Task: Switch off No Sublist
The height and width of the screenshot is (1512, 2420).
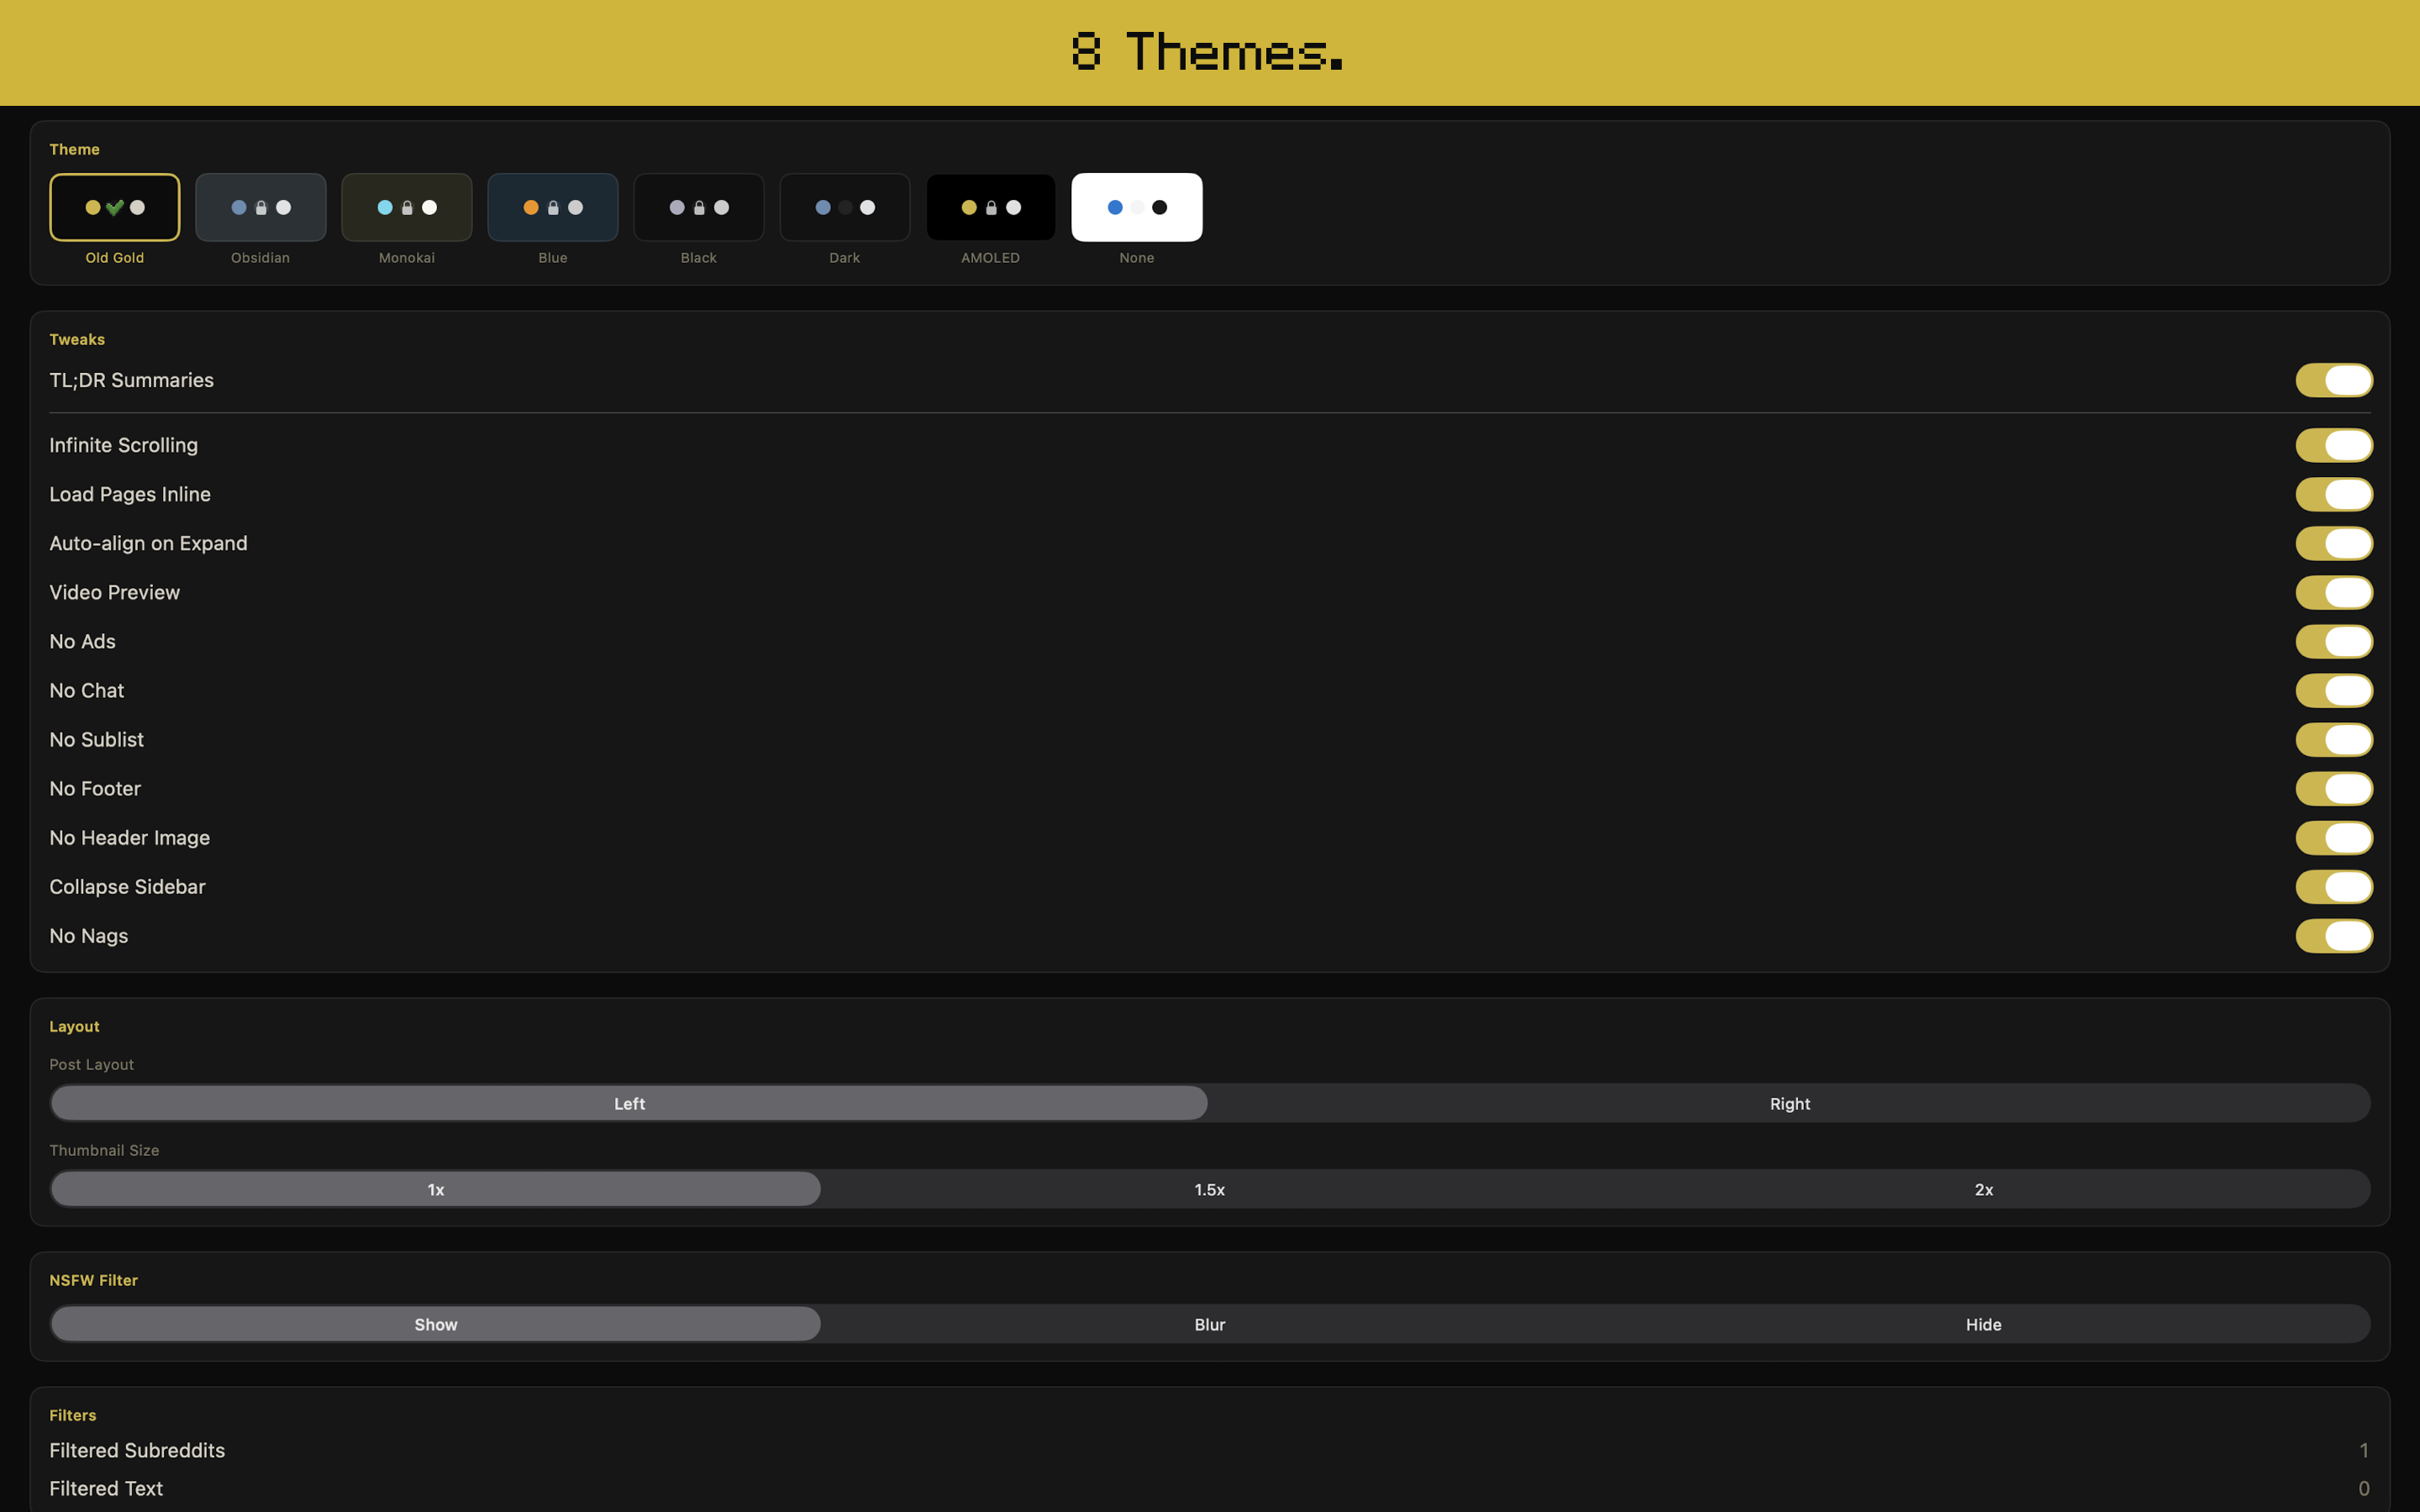Action: 2334,739
